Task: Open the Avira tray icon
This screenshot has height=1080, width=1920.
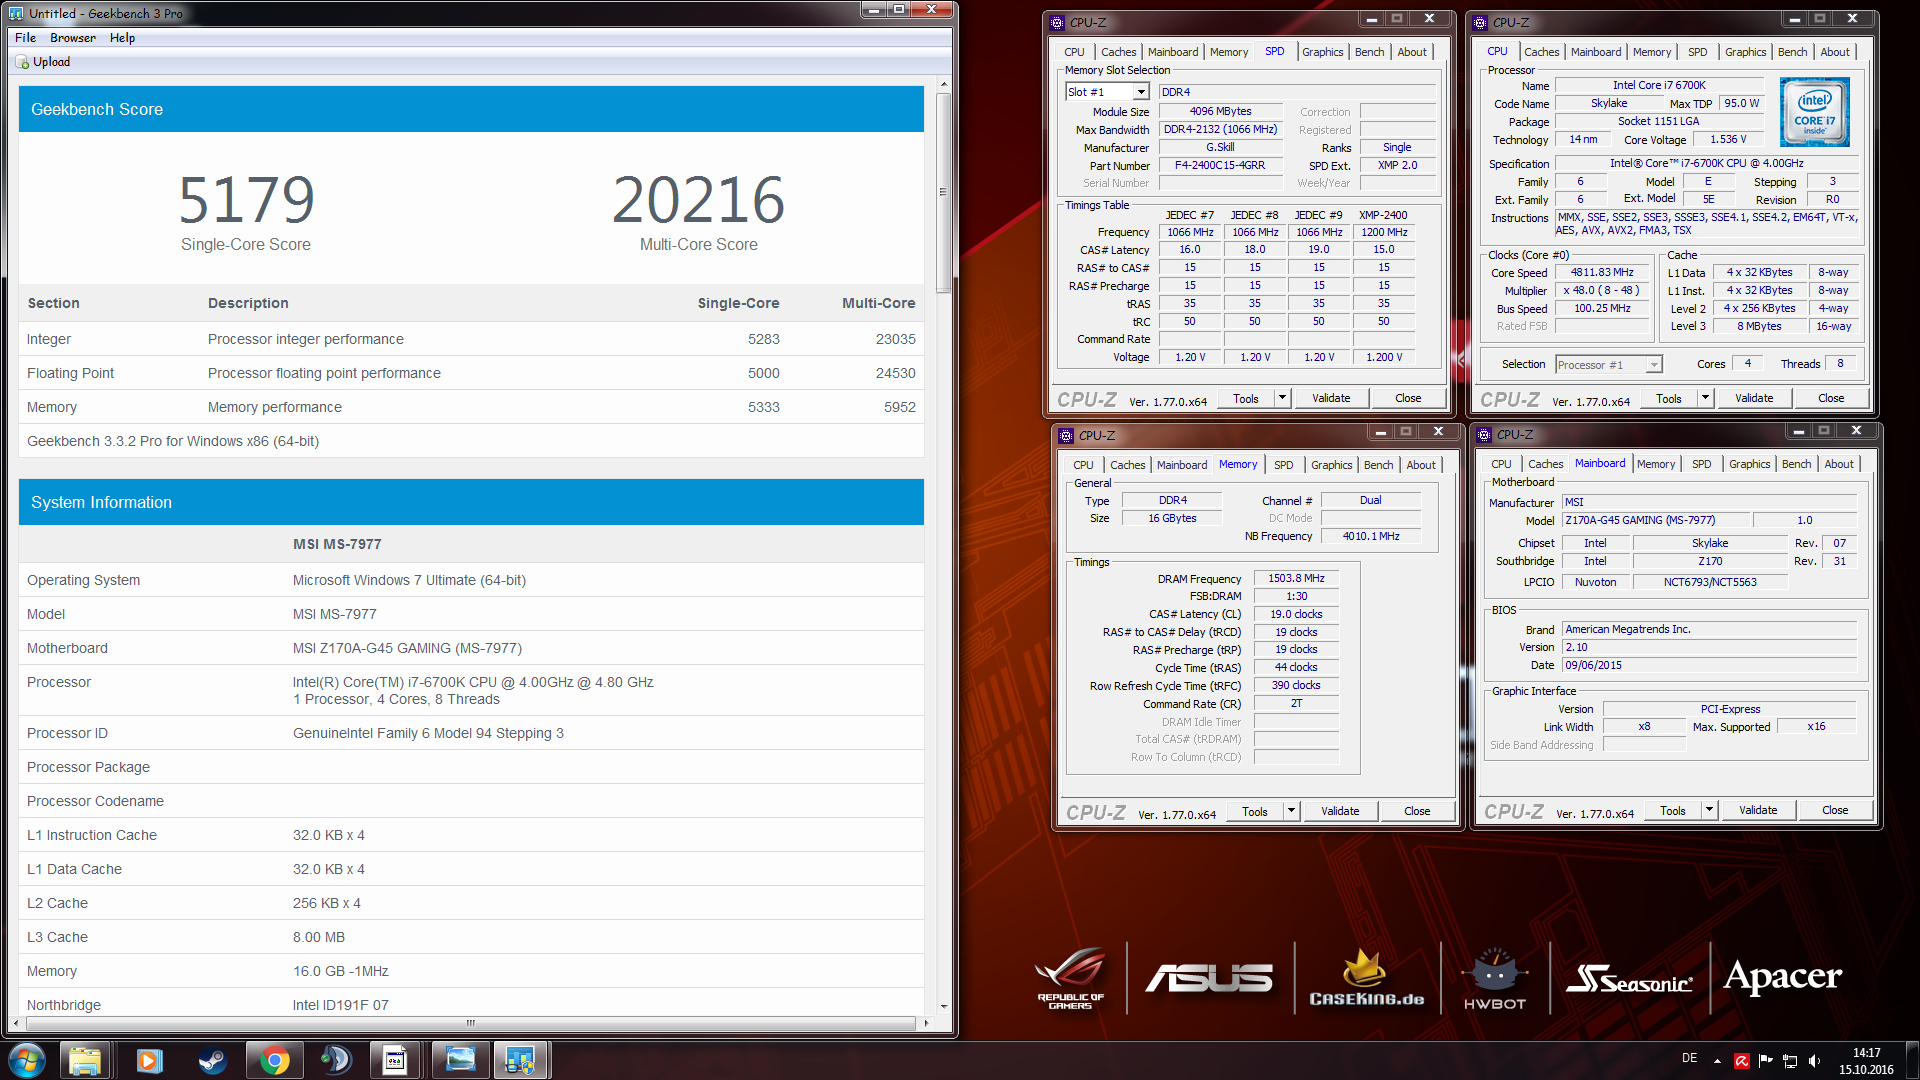Action: click(1742, 1061)
